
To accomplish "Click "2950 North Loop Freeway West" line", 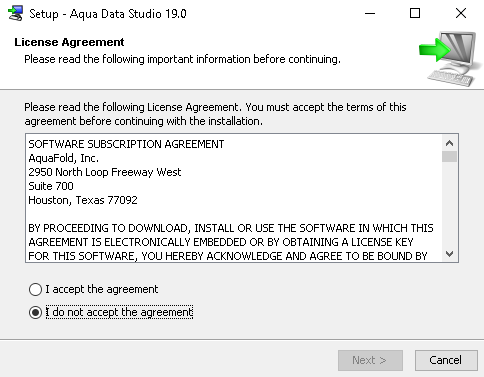I will coord(105,172).
